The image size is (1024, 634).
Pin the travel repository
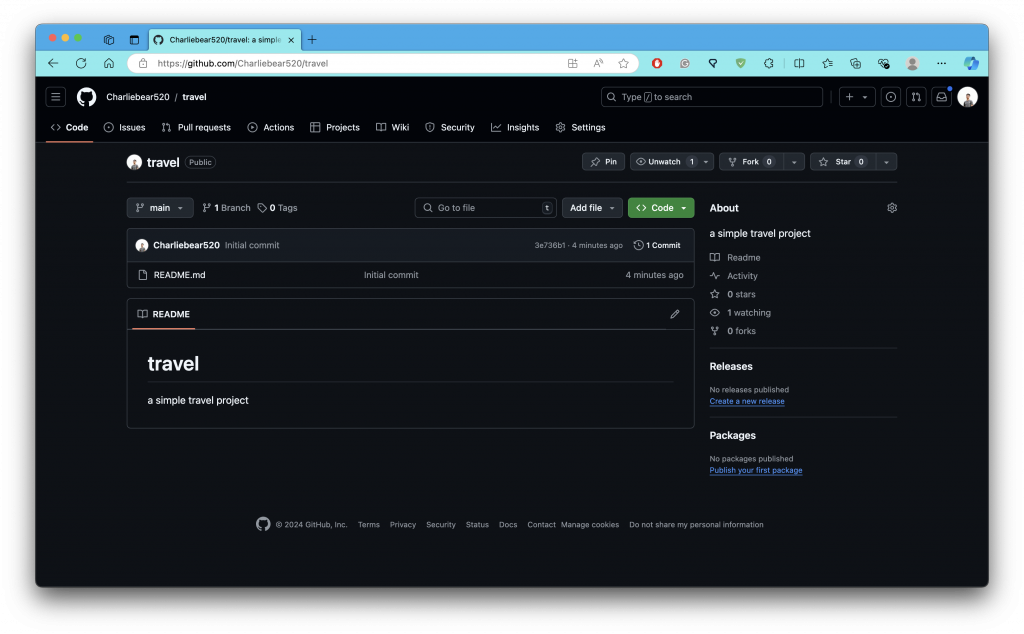pos(603,162)
